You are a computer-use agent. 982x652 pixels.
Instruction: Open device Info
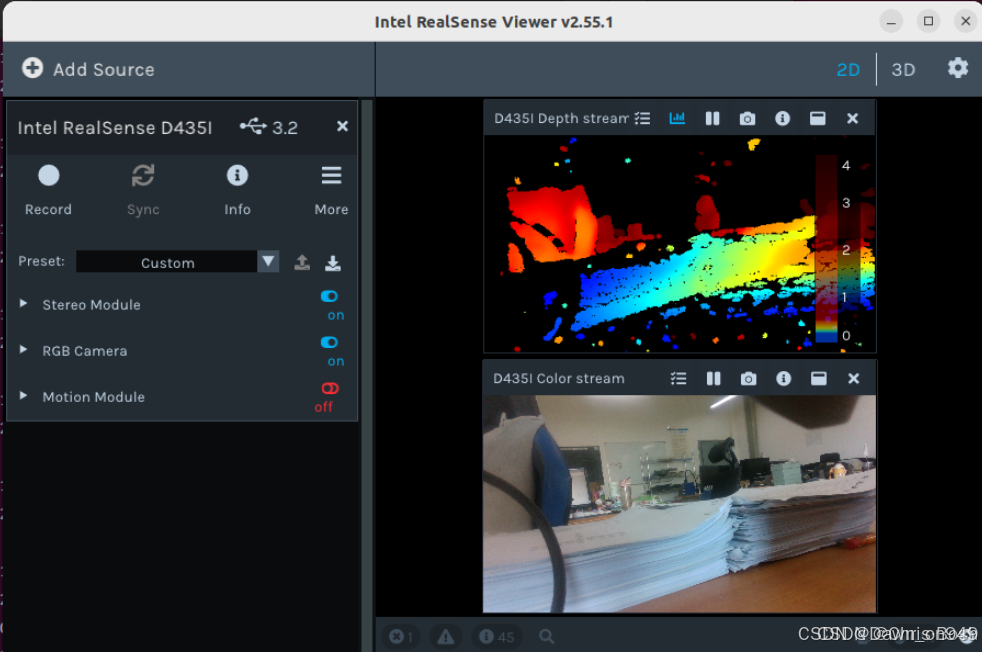237,190
